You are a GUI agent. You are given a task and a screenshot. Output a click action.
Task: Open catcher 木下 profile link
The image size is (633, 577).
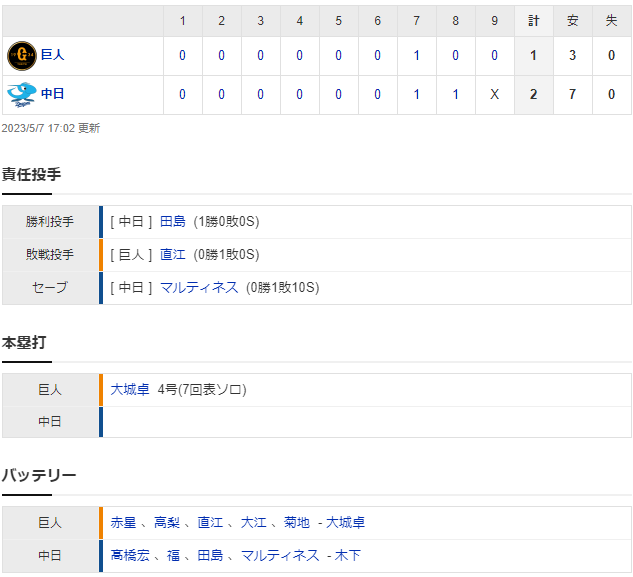click(x=348, y=556)
